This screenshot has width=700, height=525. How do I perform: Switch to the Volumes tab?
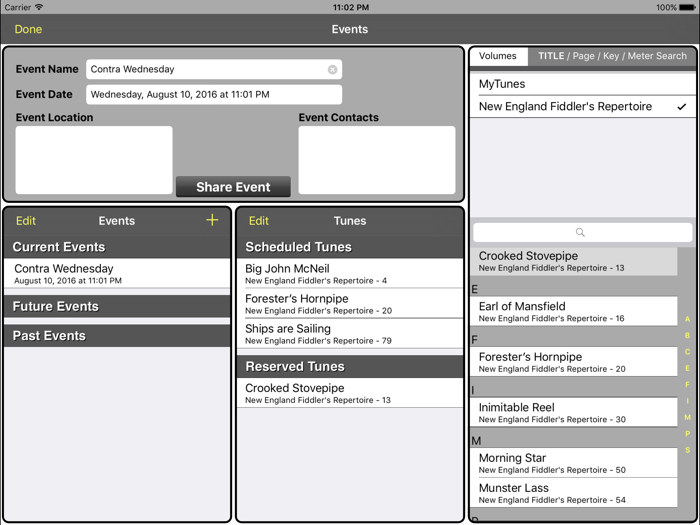coord(498,56)
